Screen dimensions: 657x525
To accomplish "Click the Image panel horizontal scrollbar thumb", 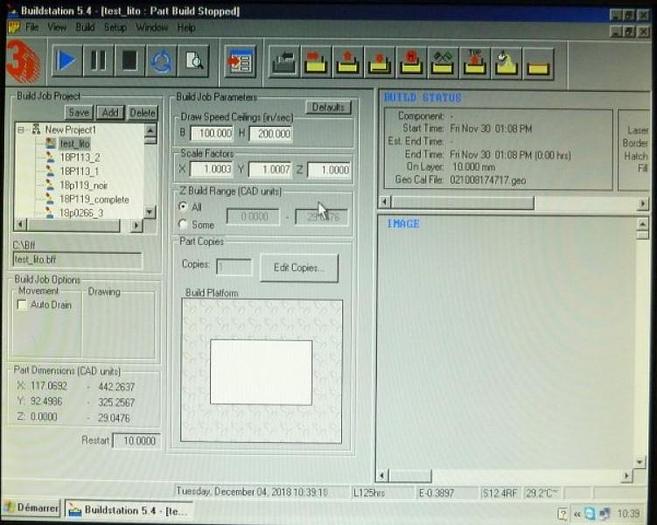I will coord(410,476).
